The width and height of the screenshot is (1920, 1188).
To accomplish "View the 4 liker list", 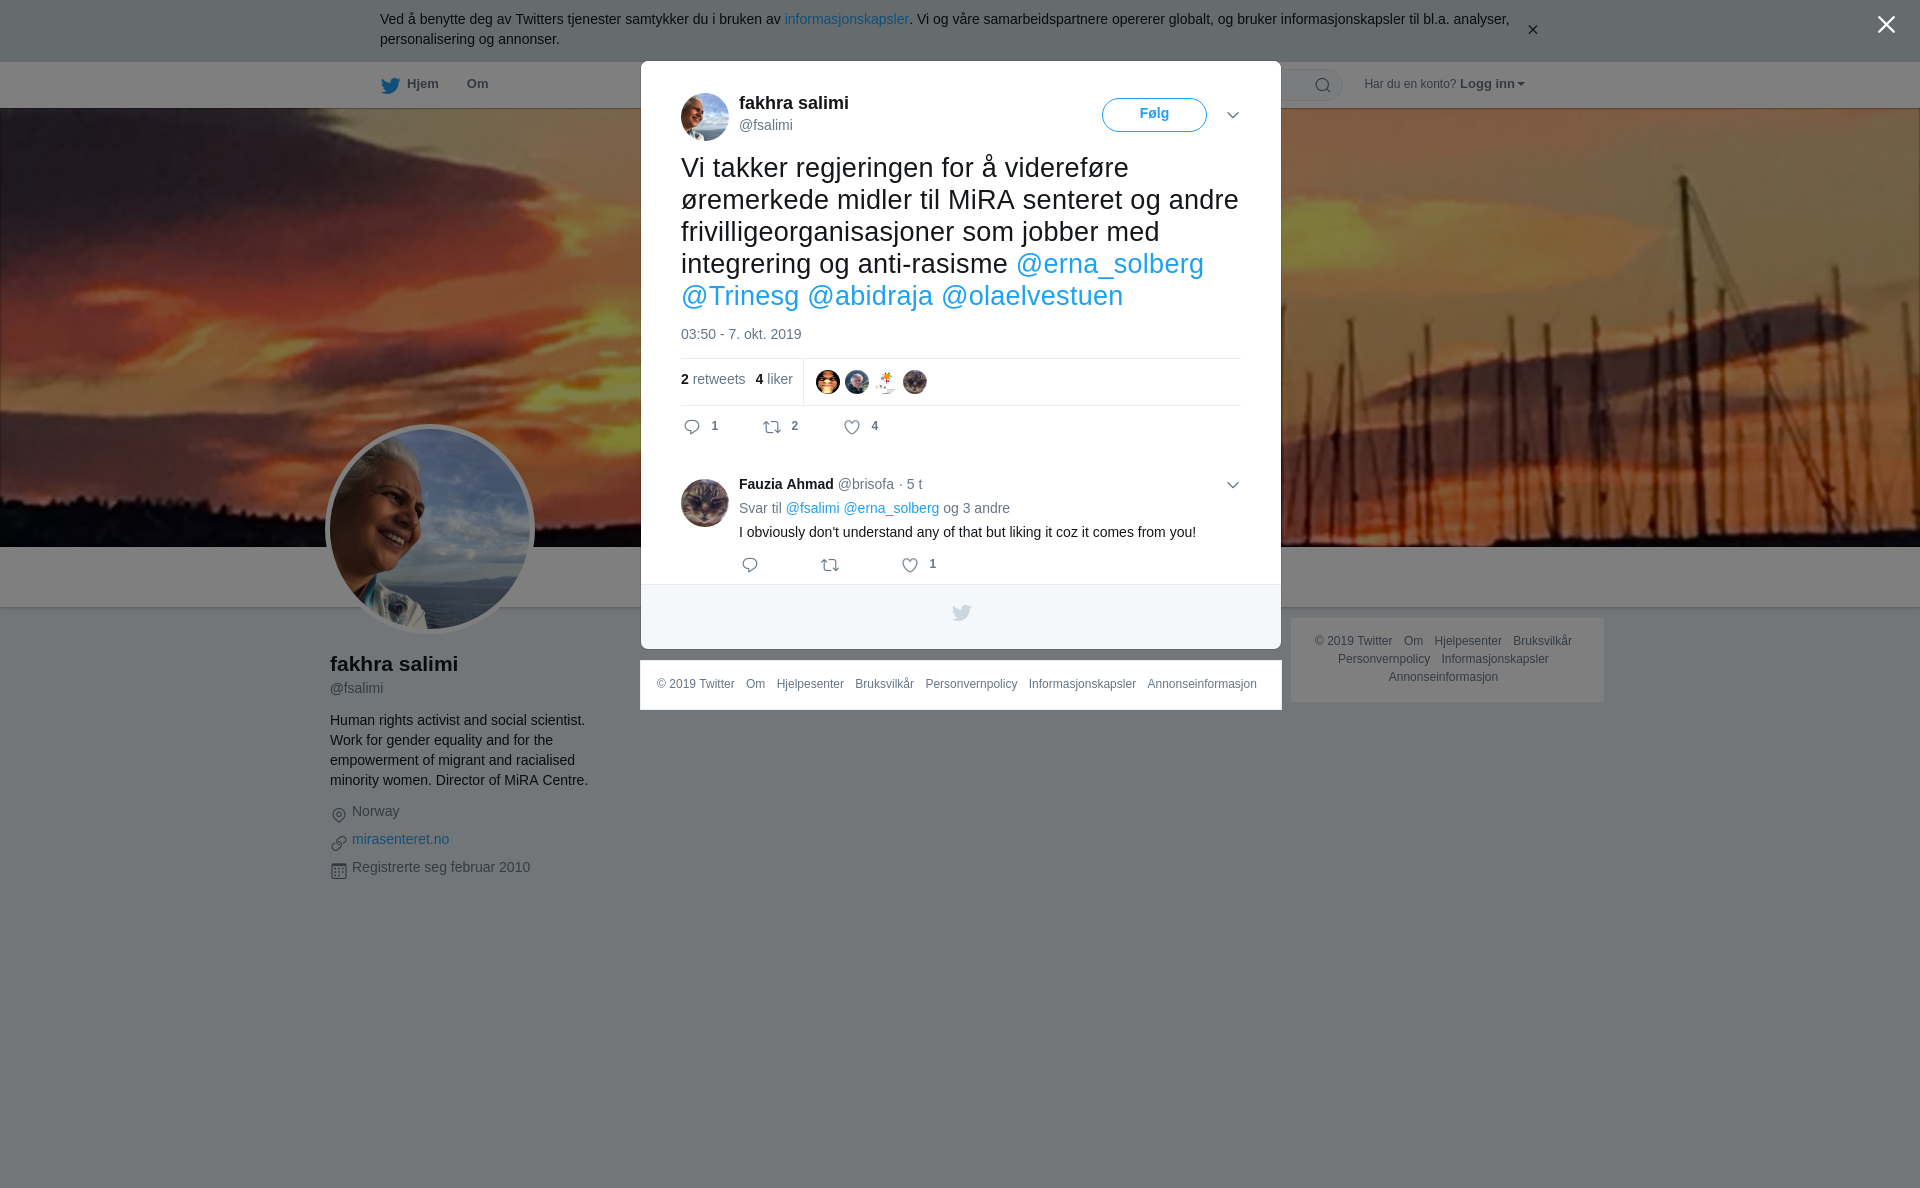I will pos(774,379).
